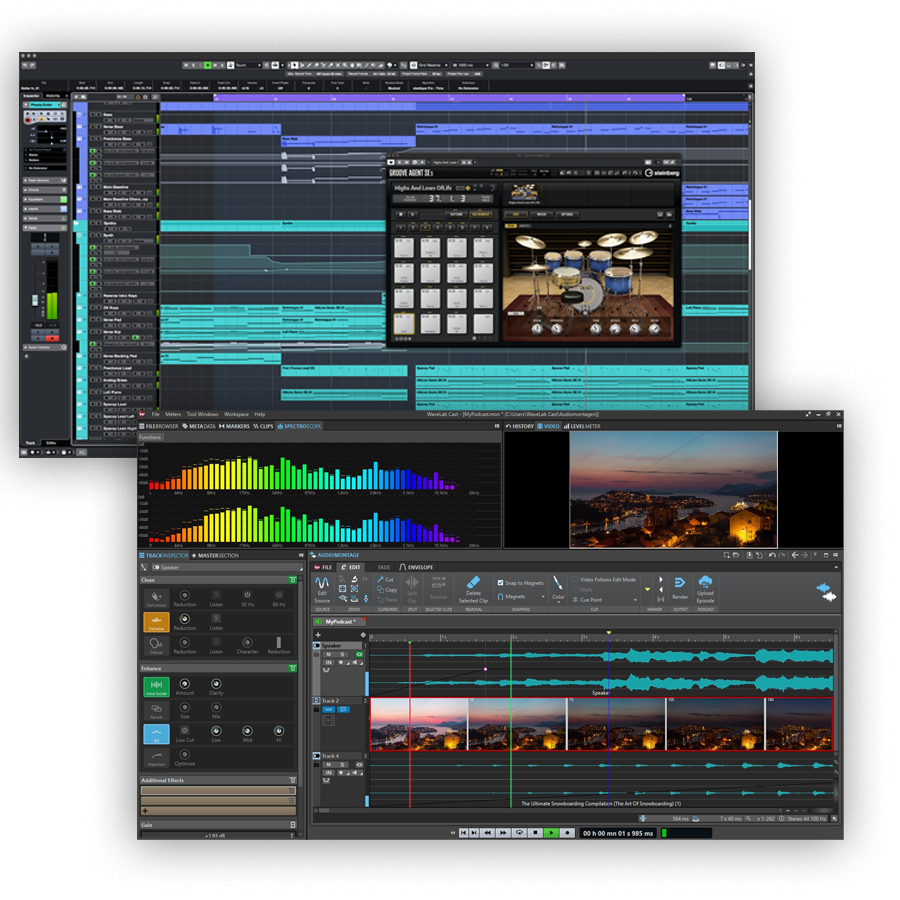Image resolution: width=900 pixels, height=900 pixels.
Task: Enable Video Follows Edit Mode checkbox
Action: [576, 579]
